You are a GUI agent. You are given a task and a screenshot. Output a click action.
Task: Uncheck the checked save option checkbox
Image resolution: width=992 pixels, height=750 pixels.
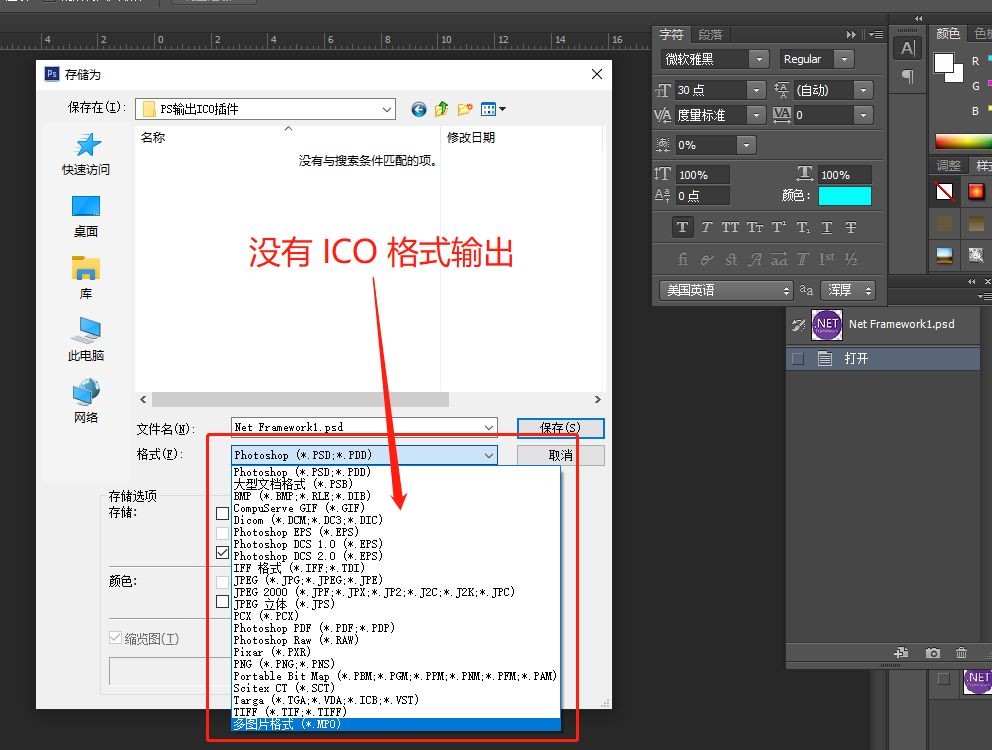(222, 553)
